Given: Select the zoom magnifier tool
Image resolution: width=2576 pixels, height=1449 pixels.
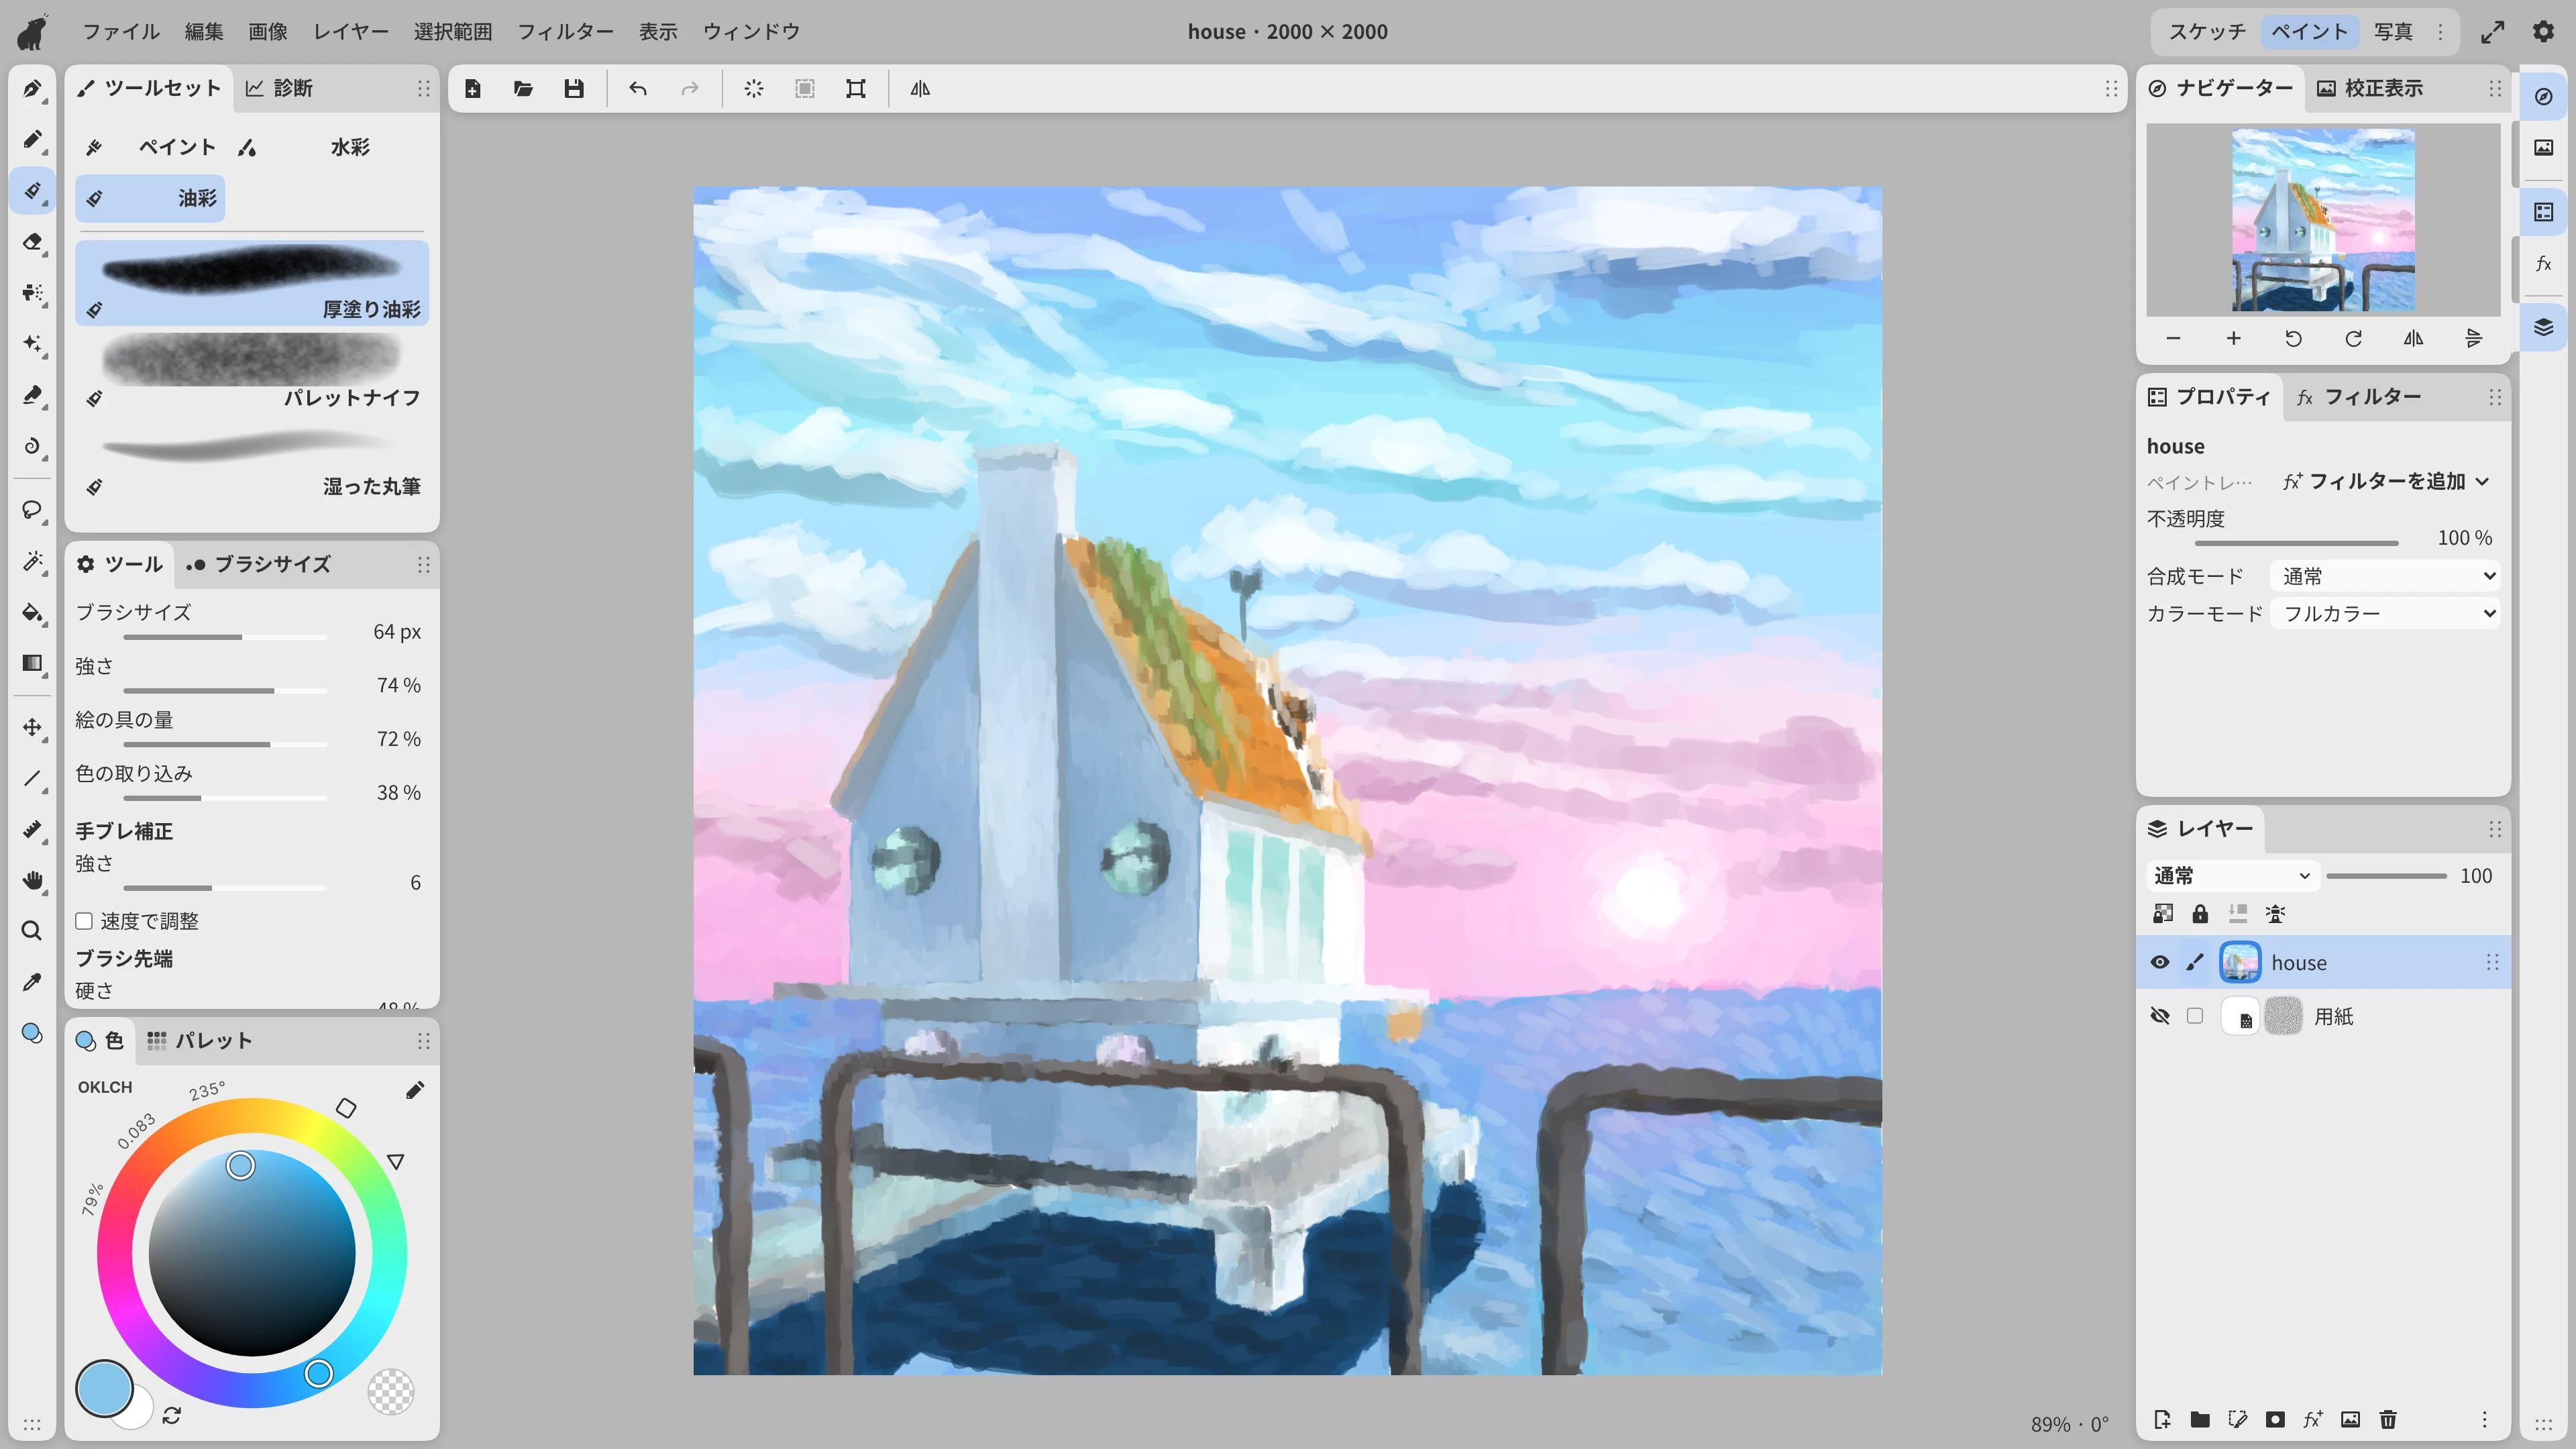Looking at the screenshot, I should click(32, 931).
